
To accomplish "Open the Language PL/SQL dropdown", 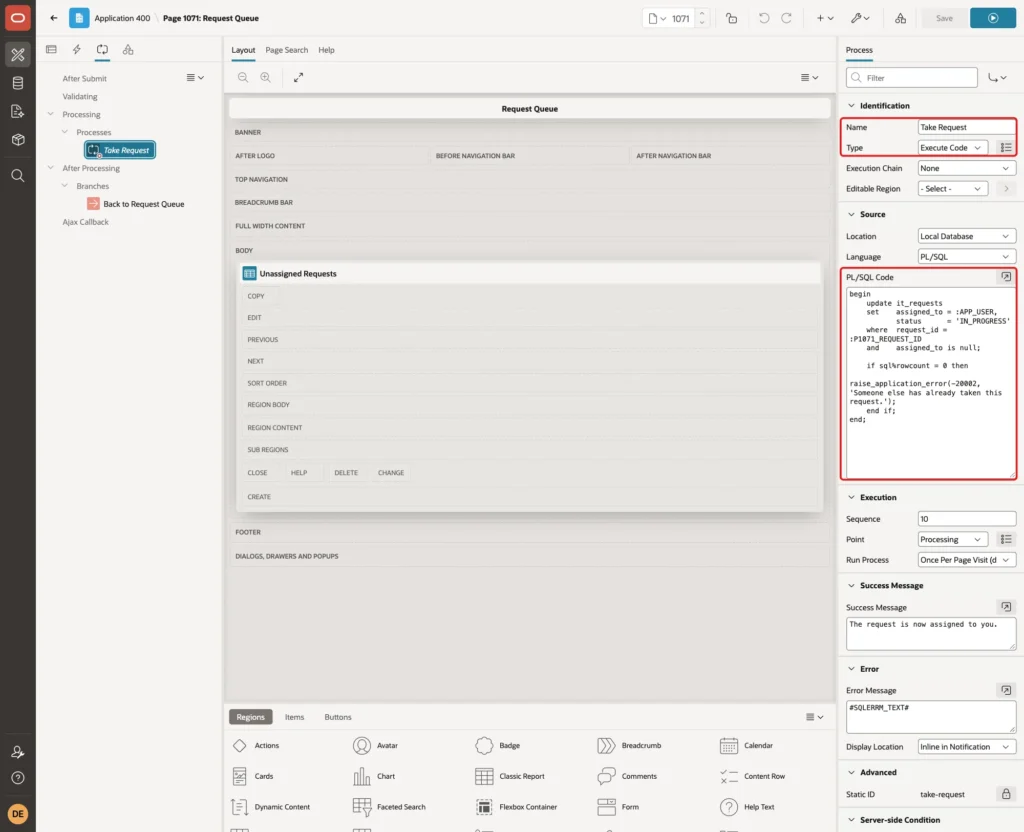I will pyautogui.click(x=967, y=257).
